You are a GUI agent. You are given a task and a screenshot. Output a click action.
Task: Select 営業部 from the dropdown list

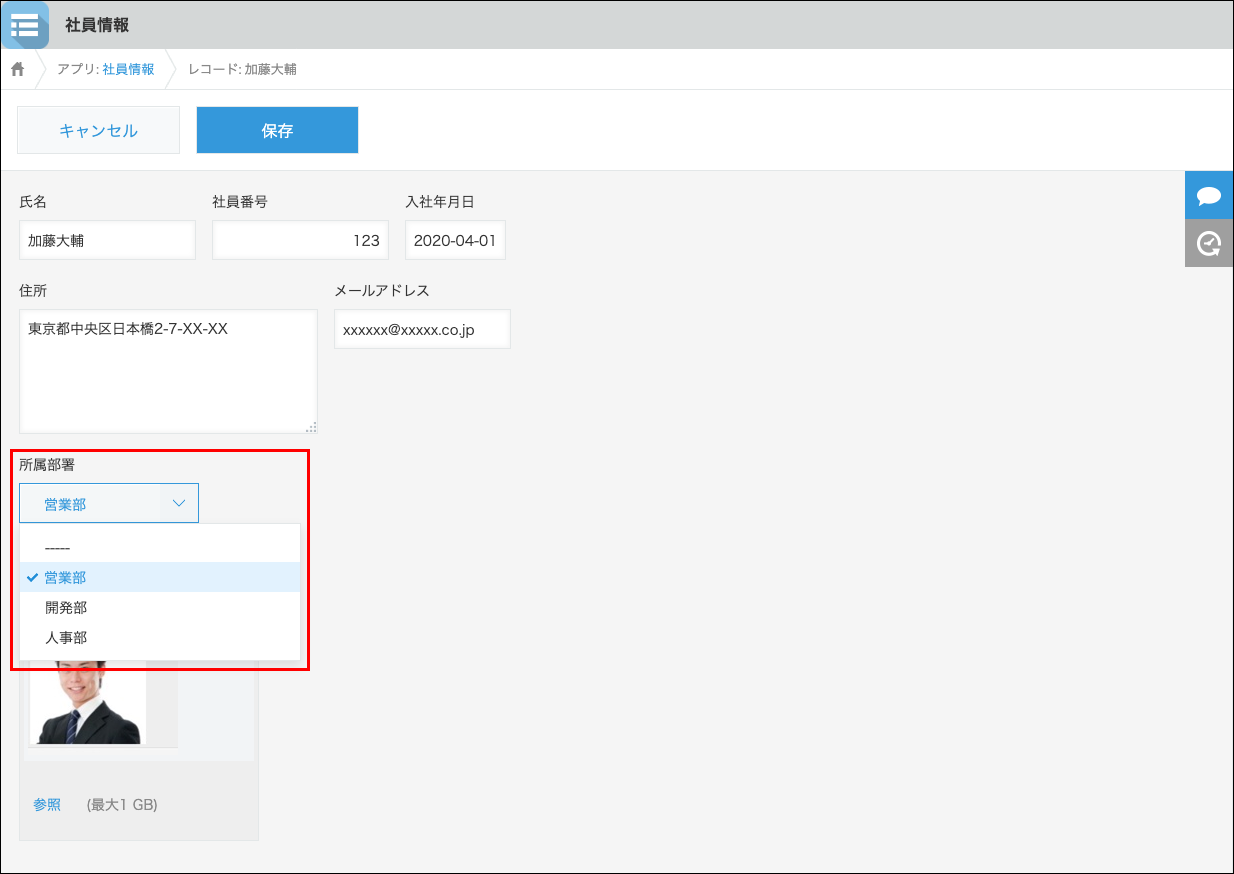point(160,577)
